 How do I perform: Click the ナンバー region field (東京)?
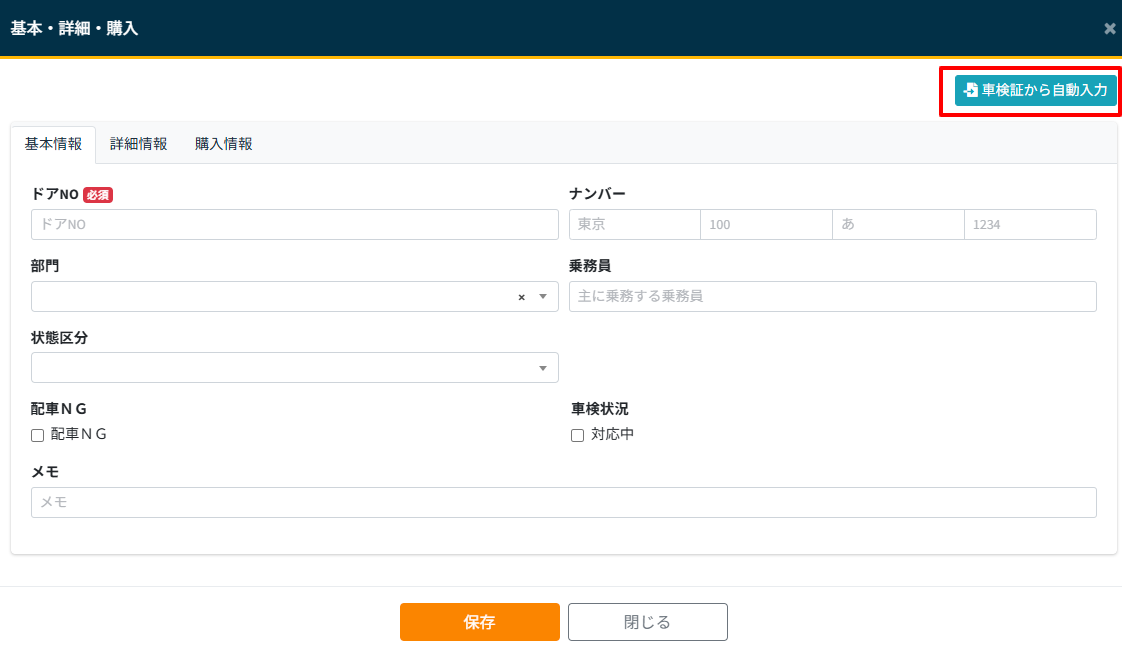pos(635,225)
